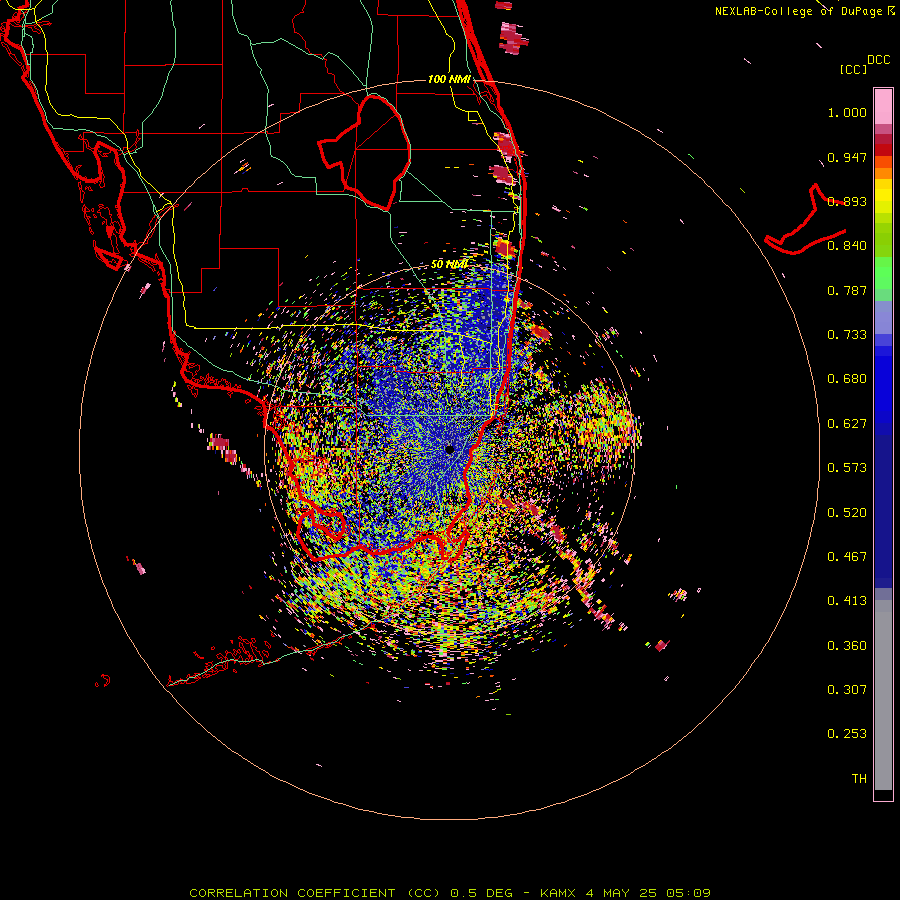This screenshot has width=900, height=900.
Task: Pick the light pink top color bar segment
Action: [883, 106]
